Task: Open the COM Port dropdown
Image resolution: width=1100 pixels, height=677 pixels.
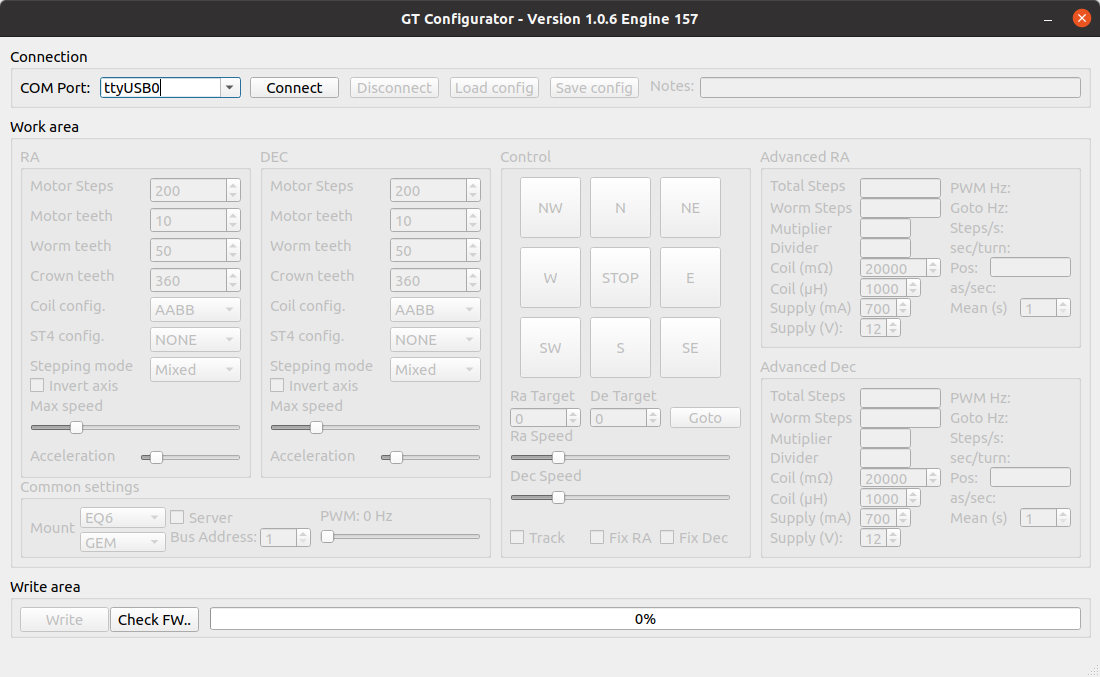Action: [230, 88]
